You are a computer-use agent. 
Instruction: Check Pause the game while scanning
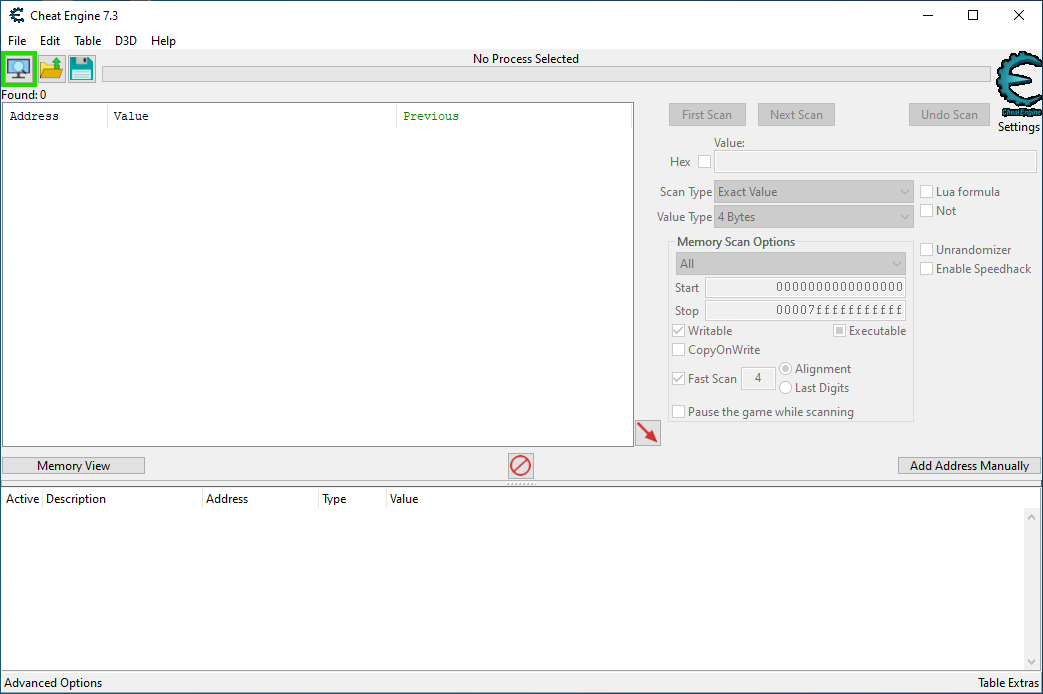(x=678, y=412)
